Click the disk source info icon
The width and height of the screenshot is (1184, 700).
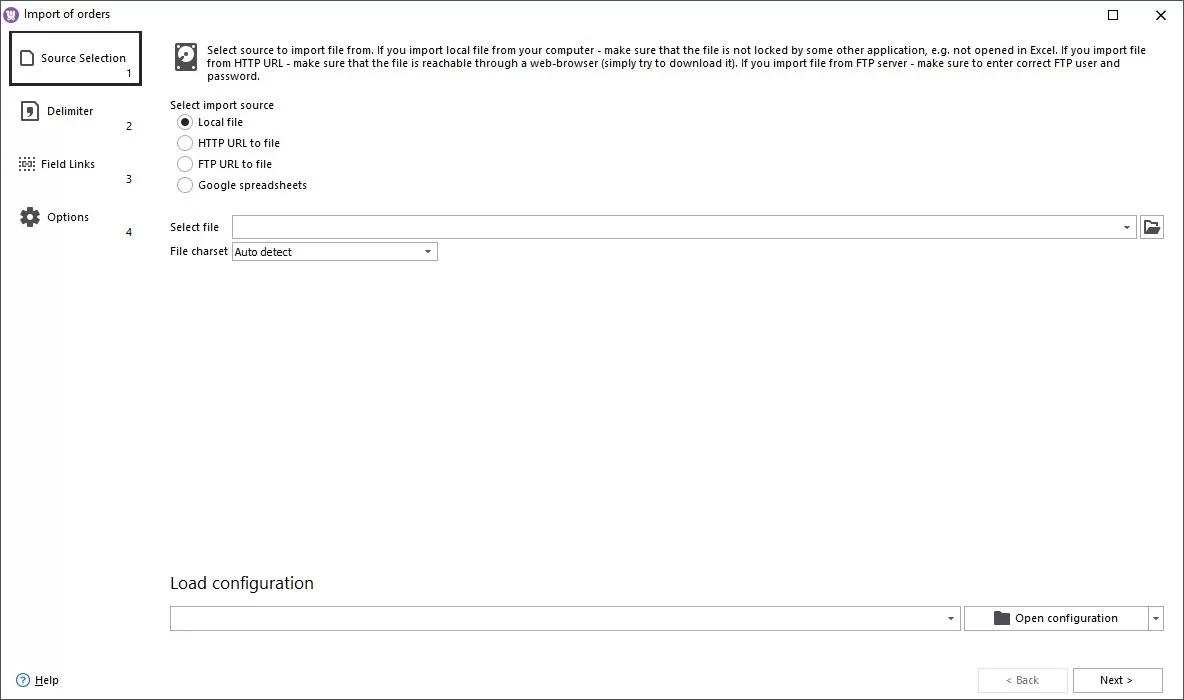pyautogui.click(x=186, y=57)
